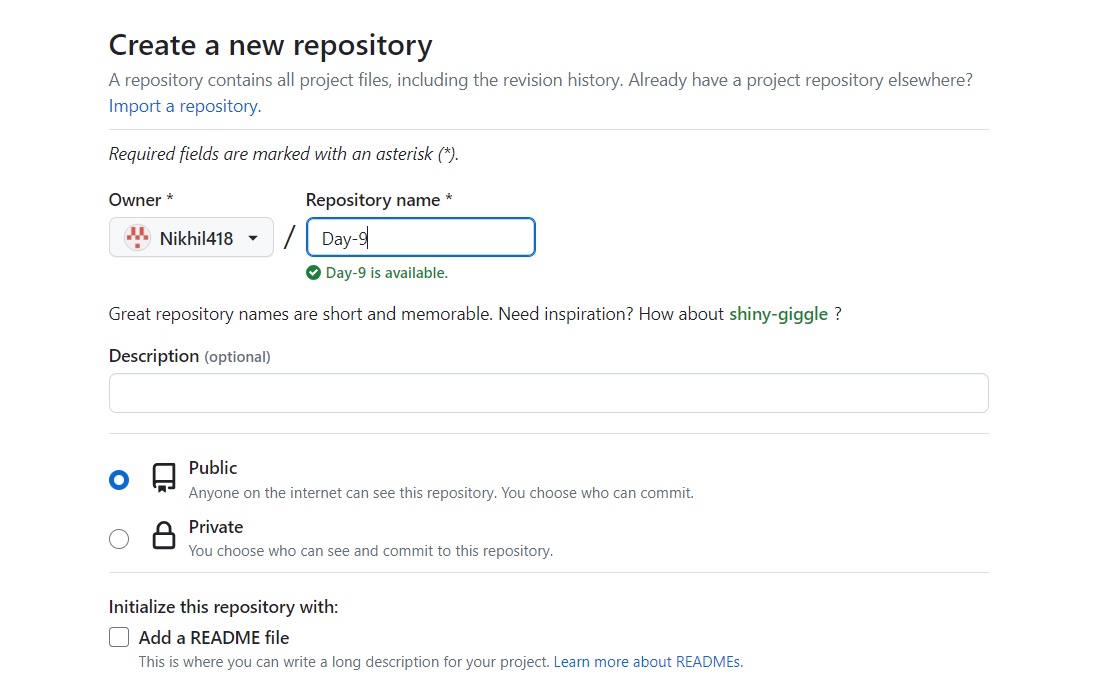
Task: Enable the Add a README file checkbox
Action: click(119, 637)
